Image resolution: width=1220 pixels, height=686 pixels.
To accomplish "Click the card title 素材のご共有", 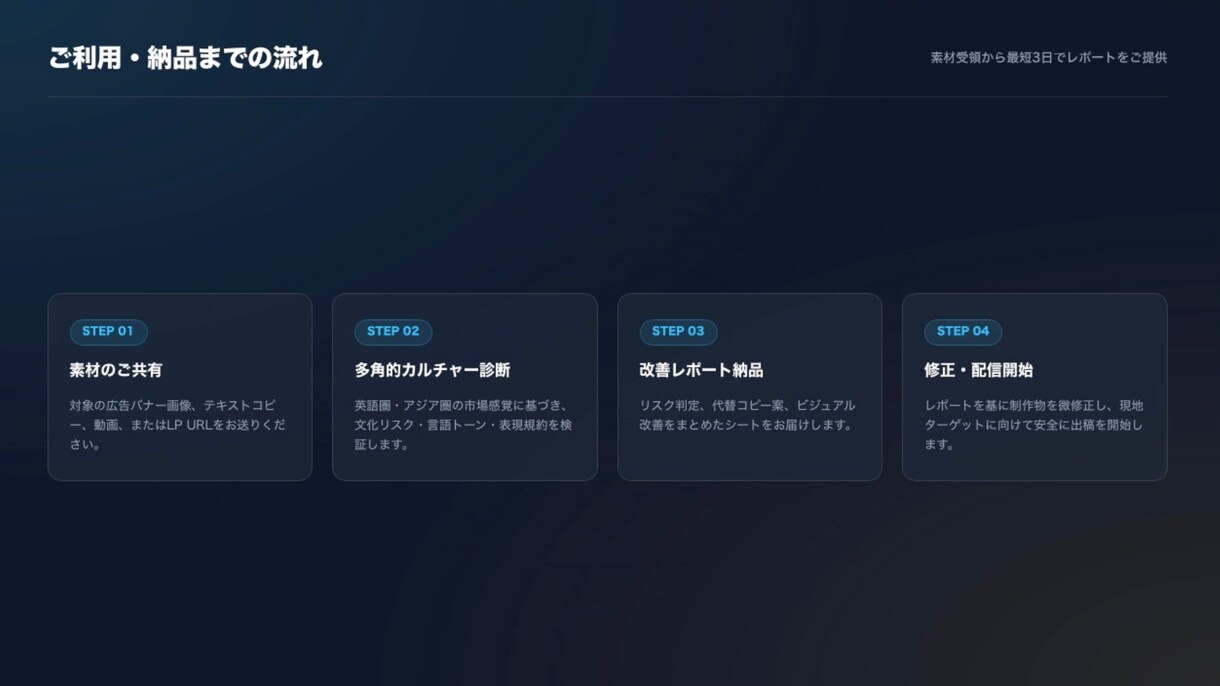I will pyautogui.click(x=116, y=370).
